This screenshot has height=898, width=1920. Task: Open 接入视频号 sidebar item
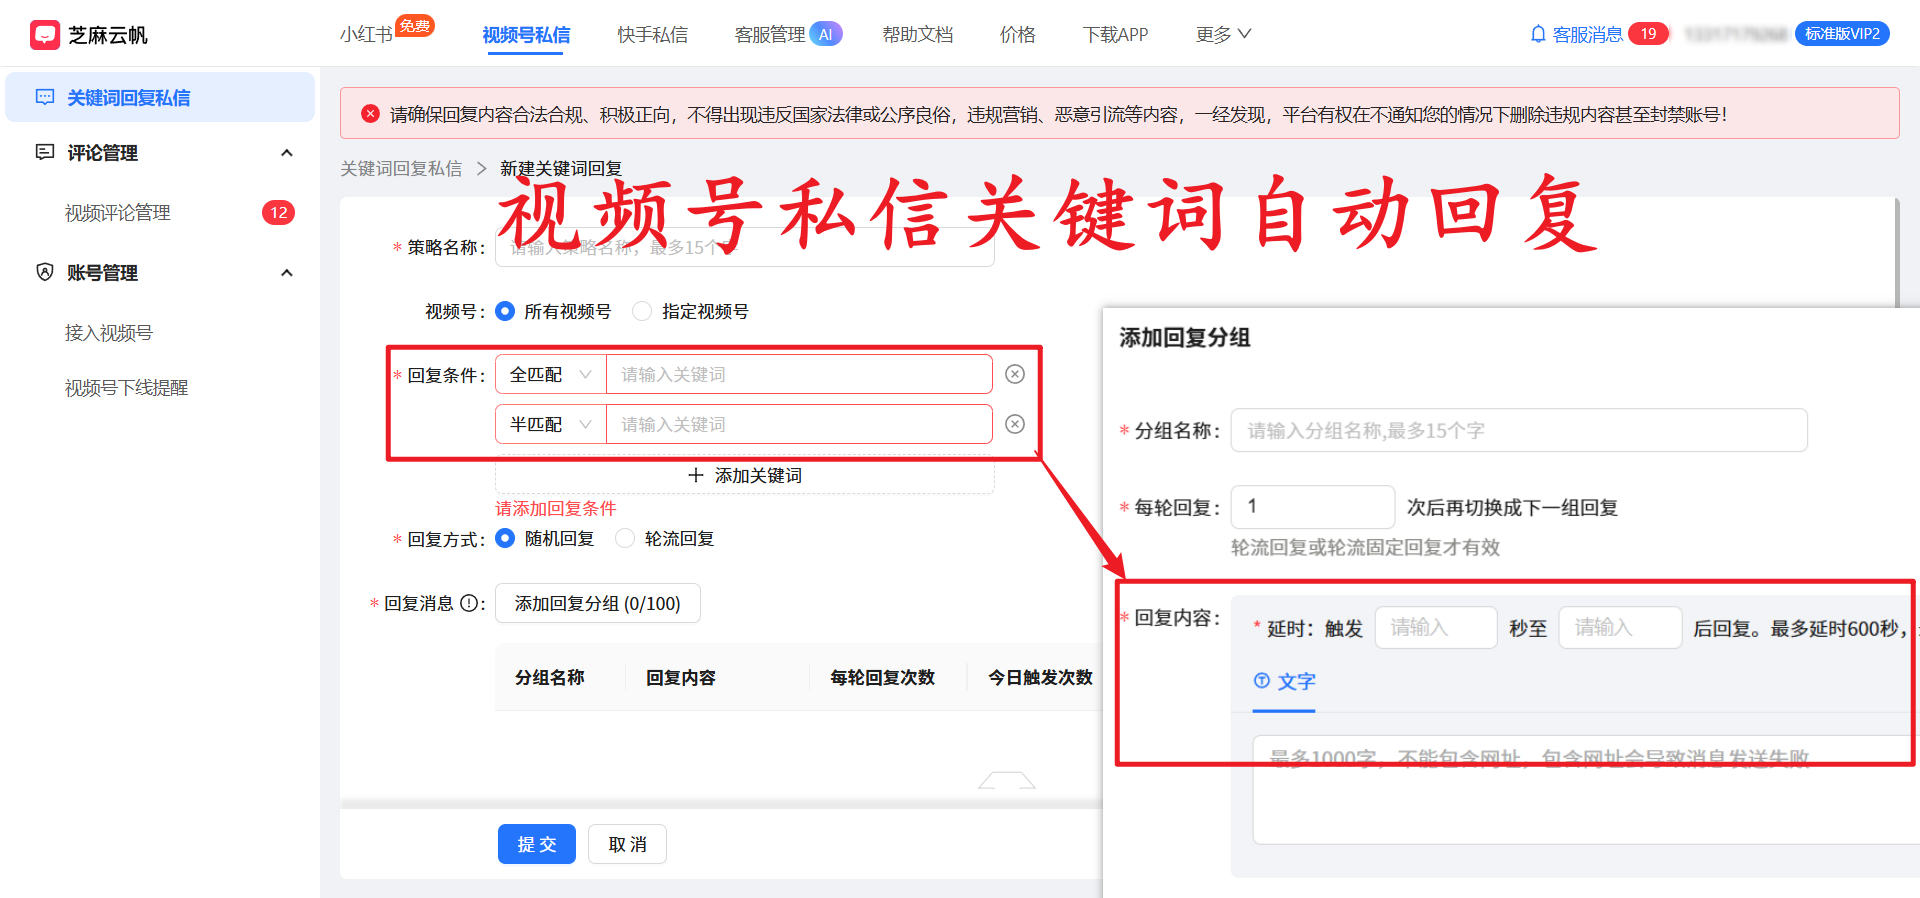109,332
